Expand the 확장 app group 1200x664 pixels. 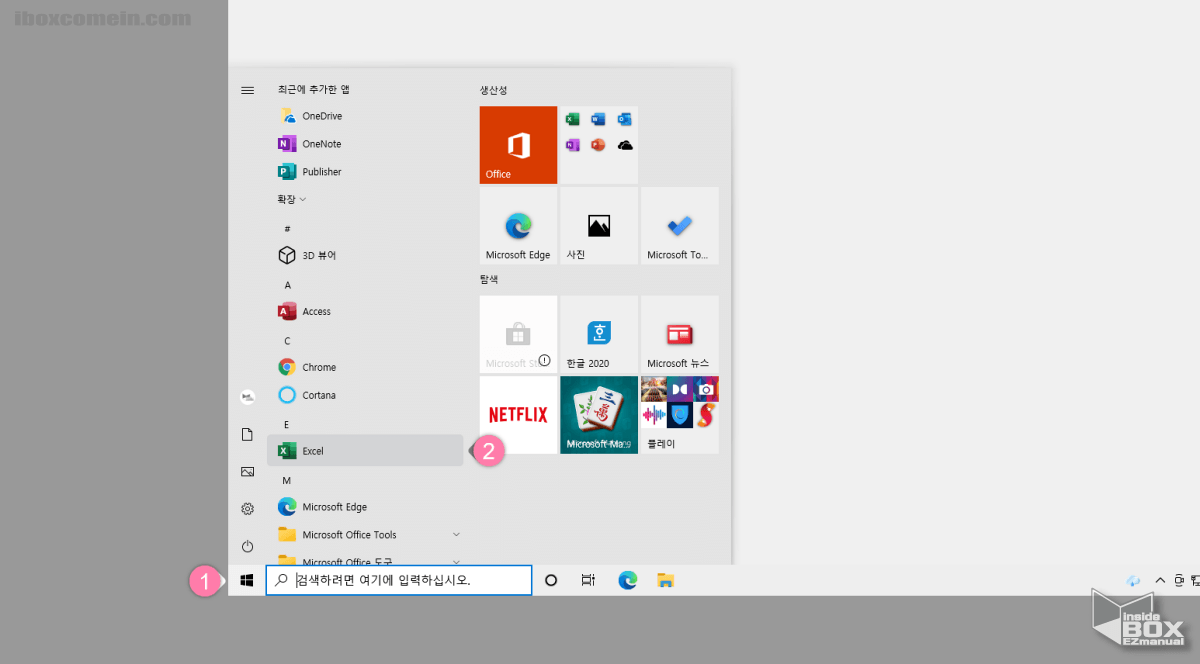click(x=290, y=198)
